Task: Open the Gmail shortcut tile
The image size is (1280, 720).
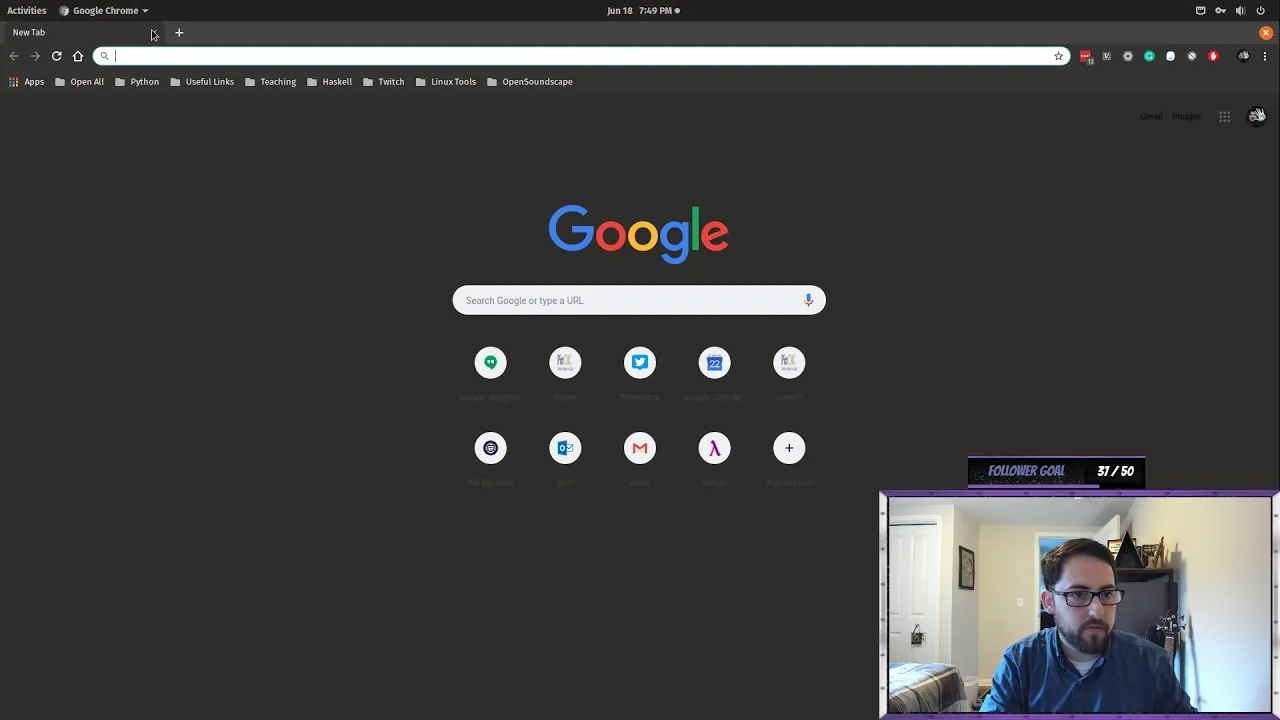Action: (640, 448)
